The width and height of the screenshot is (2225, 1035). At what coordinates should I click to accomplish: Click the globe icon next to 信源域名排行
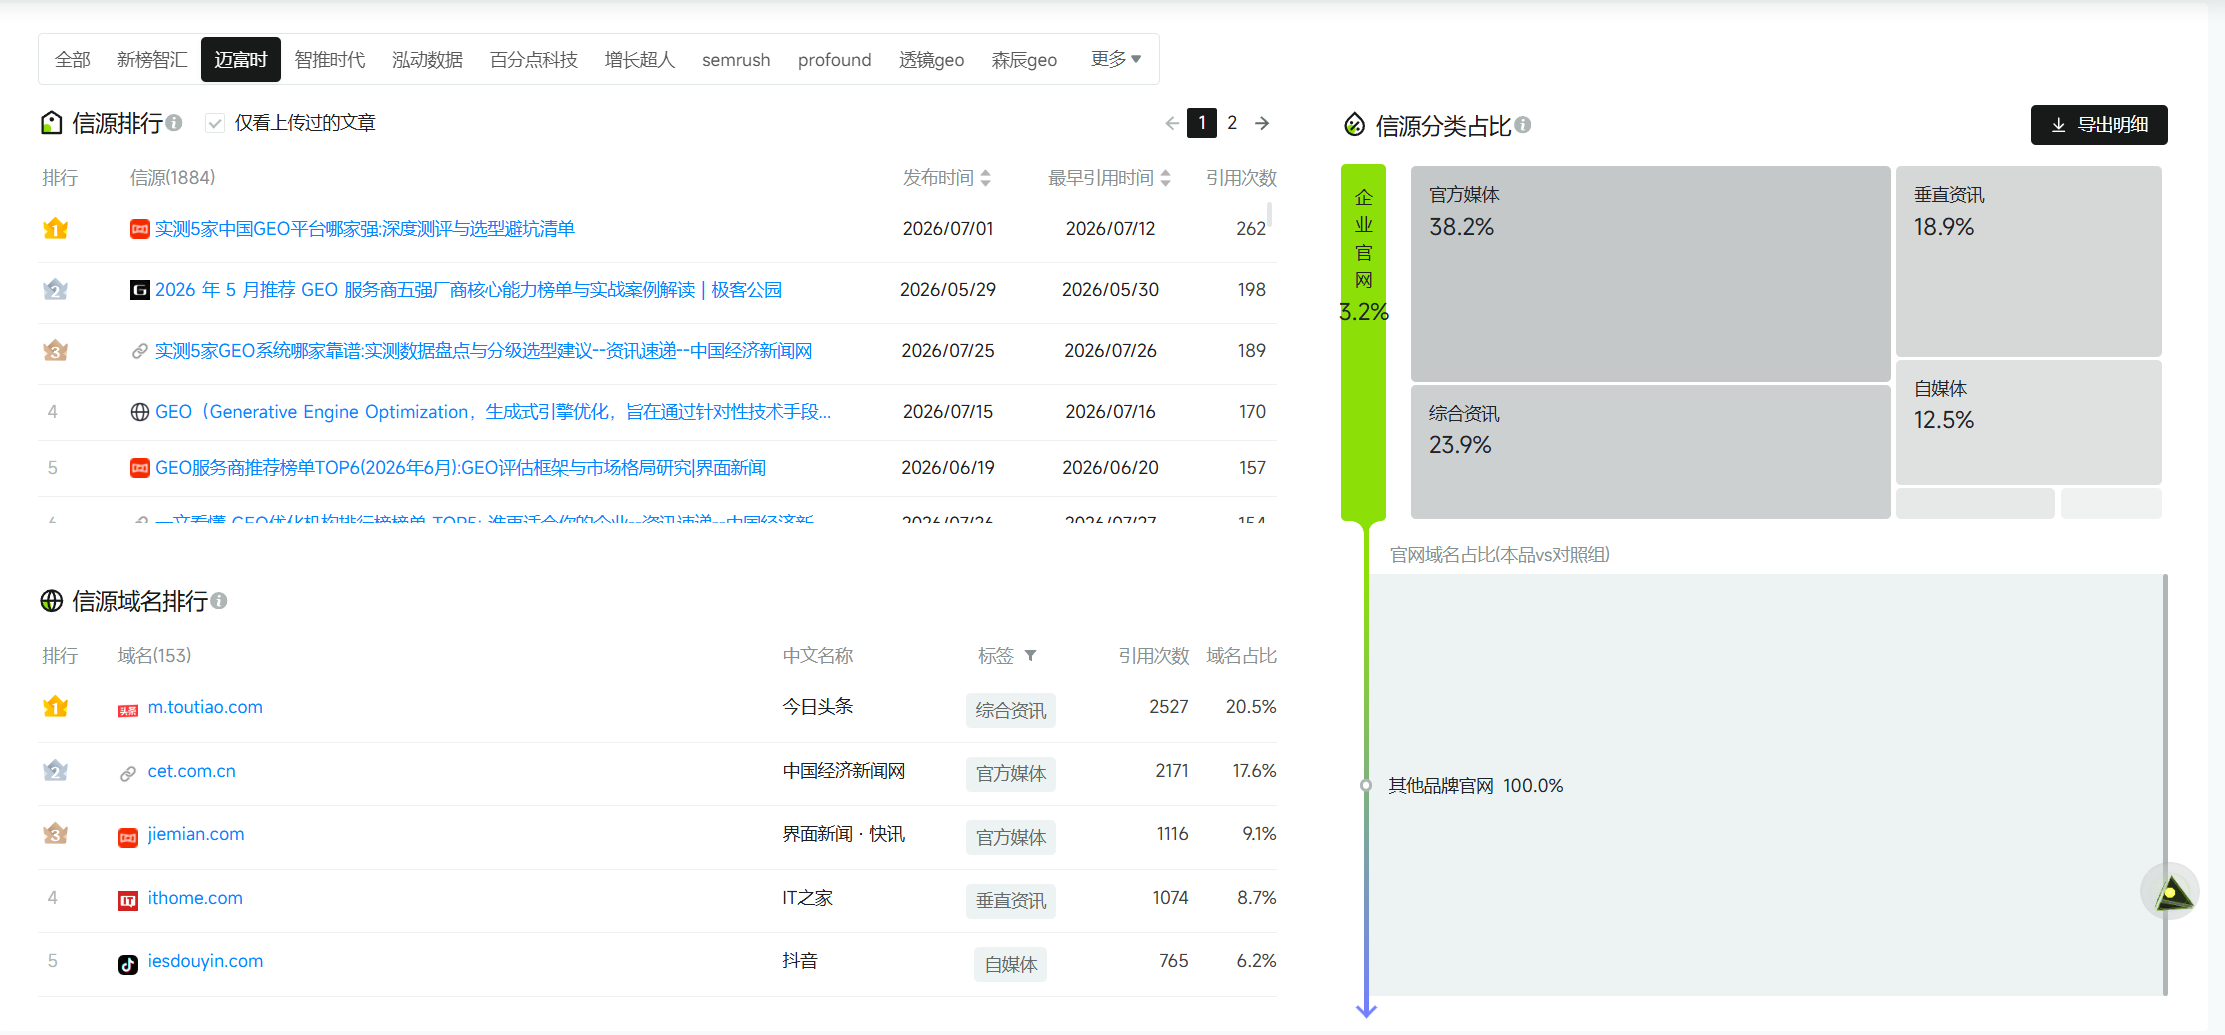tap(52, 601)
